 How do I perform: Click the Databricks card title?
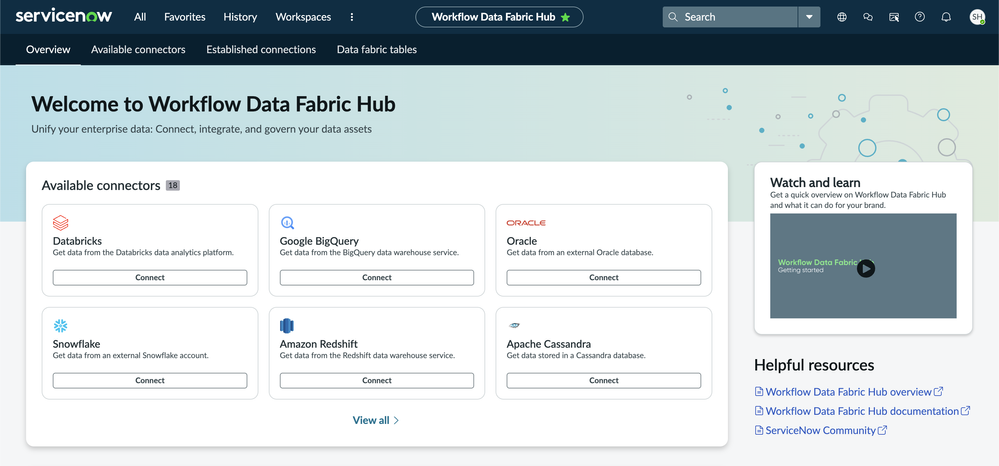(x=77, y=241)
